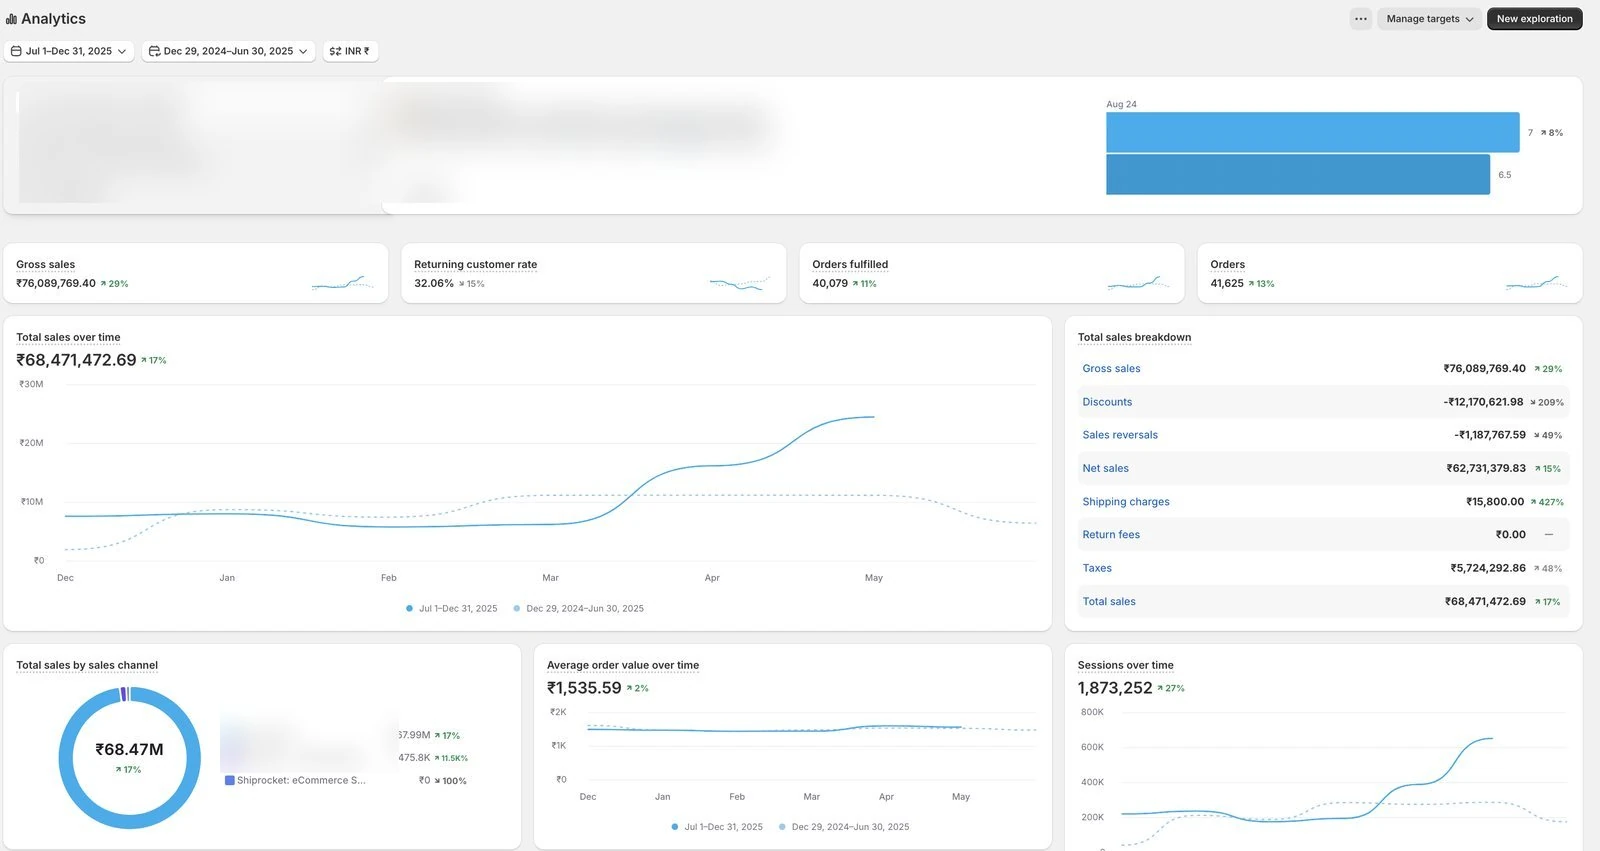The height and width of the screenshot is (851, 1600).
Task: Open the three-dots more actions menu
Action: pos(1360,19)
